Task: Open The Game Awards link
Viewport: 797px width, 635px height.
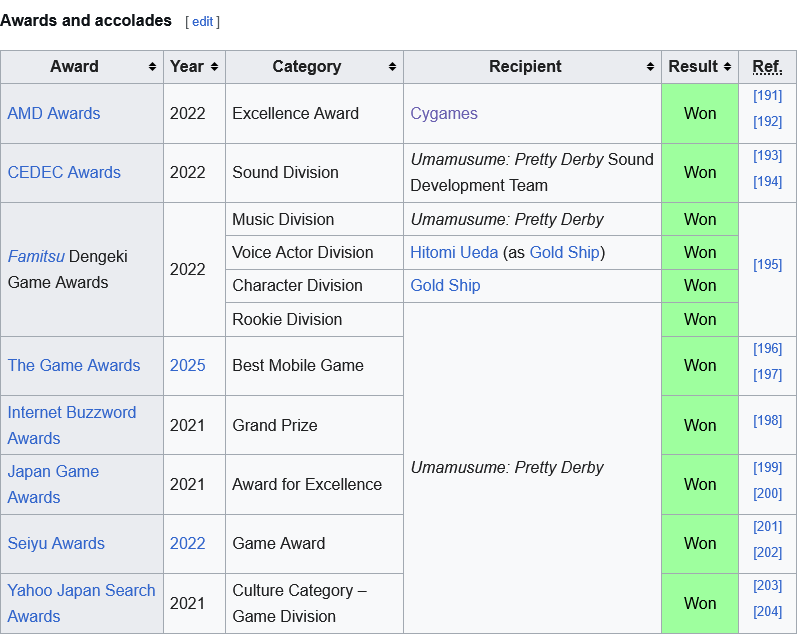Action: pyautogui.click(x=74, y=365)
